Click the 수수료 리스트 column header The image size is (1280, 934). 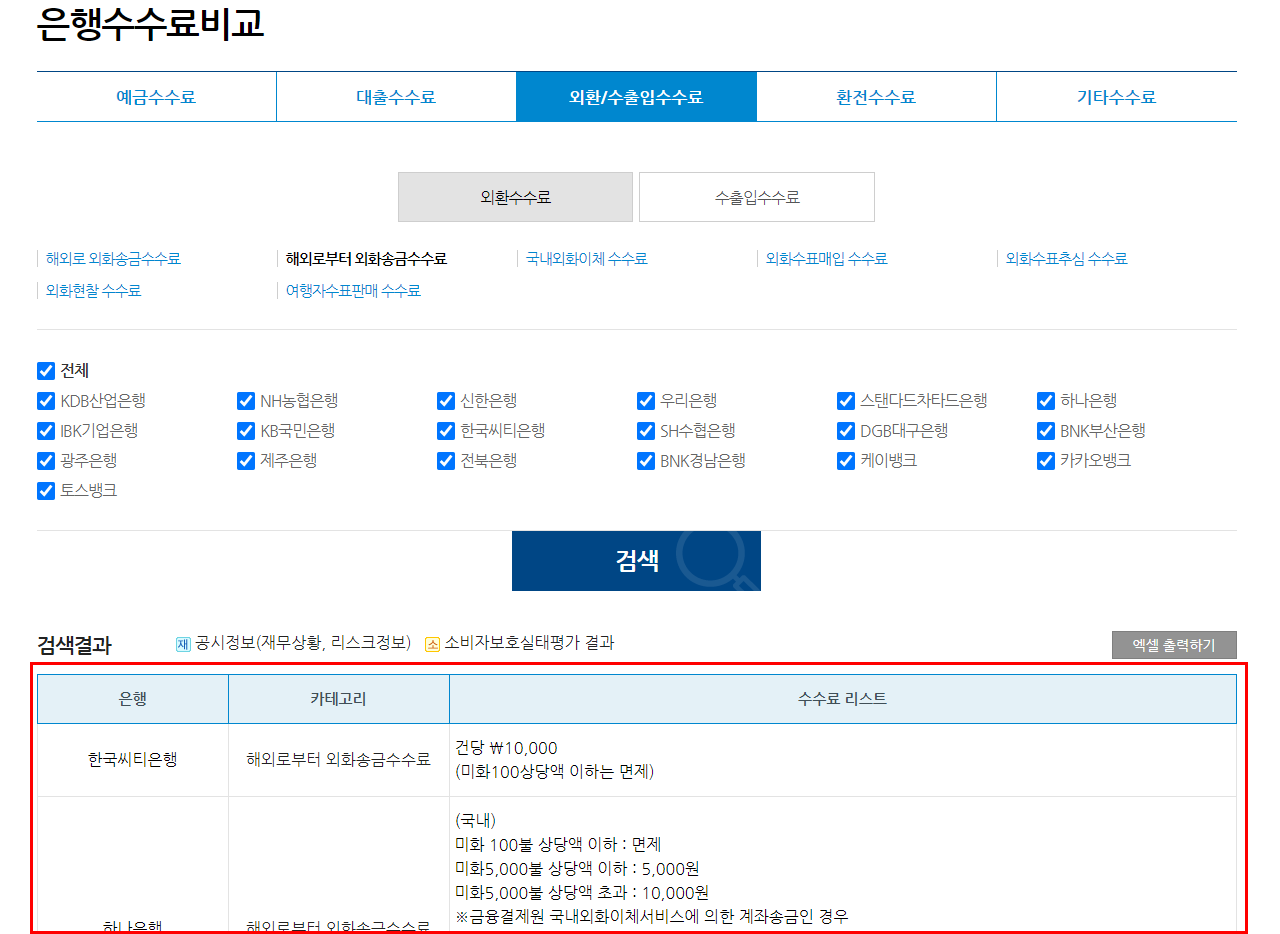[x=843, y=699]
